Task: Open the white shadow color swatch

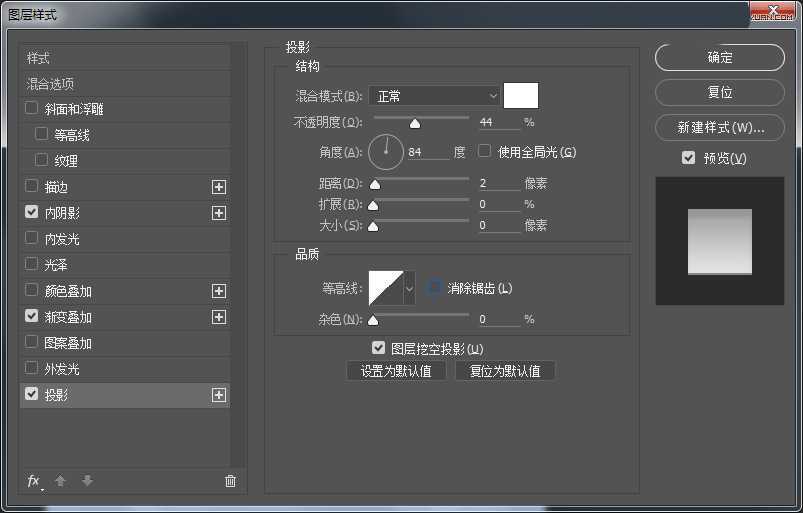Action: pos(521,95)
